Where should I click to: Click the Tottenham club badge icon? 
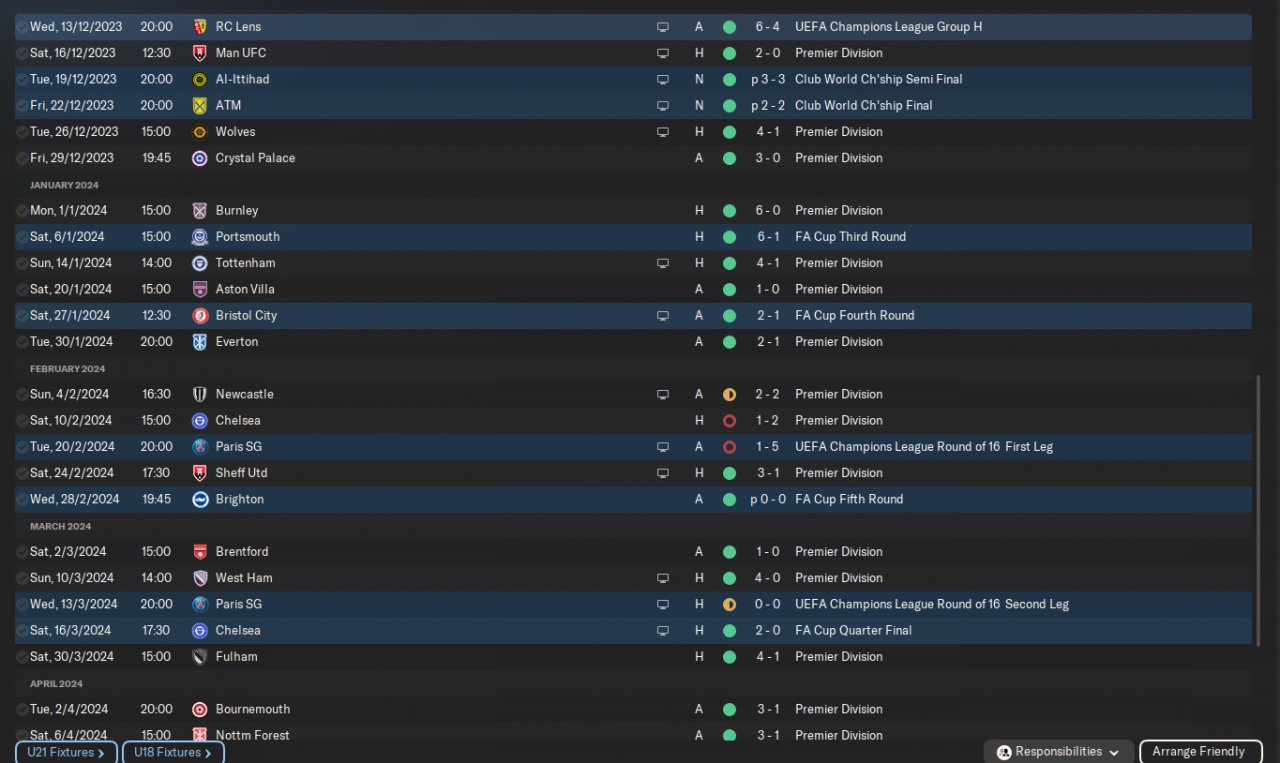click(x=199, y=263)
